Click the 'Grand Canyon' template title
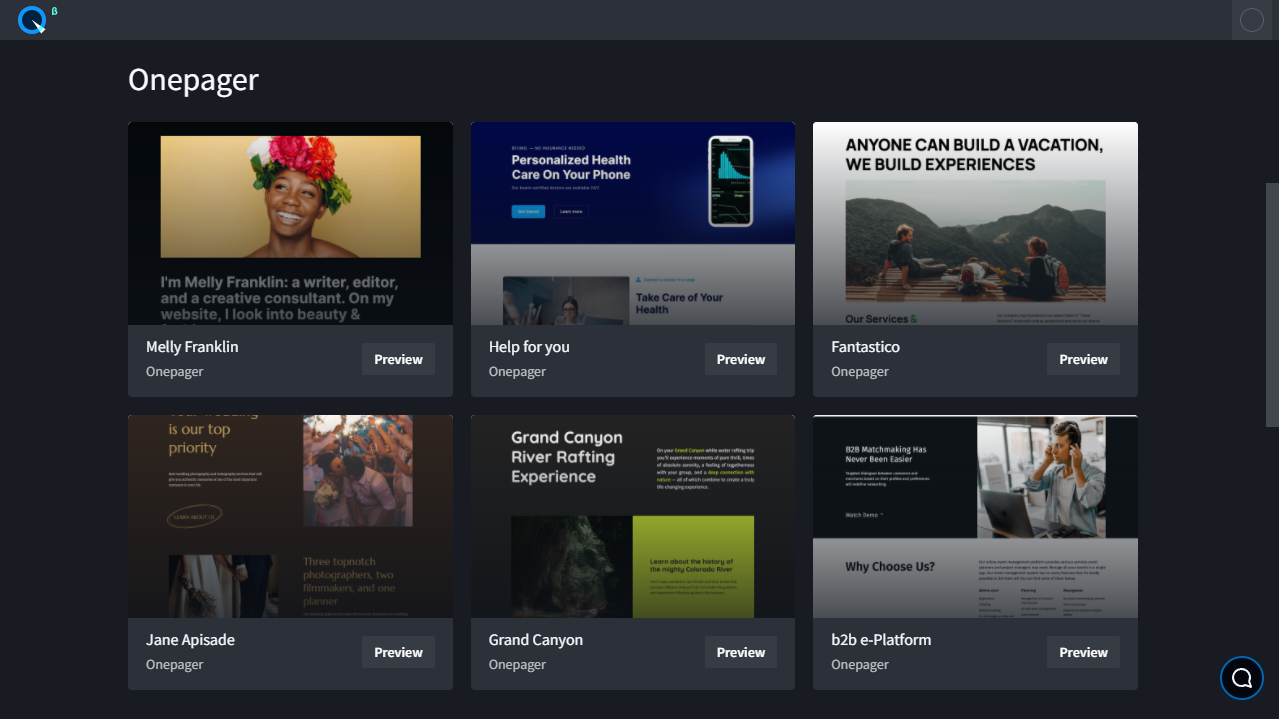 (x=536, y=640)
